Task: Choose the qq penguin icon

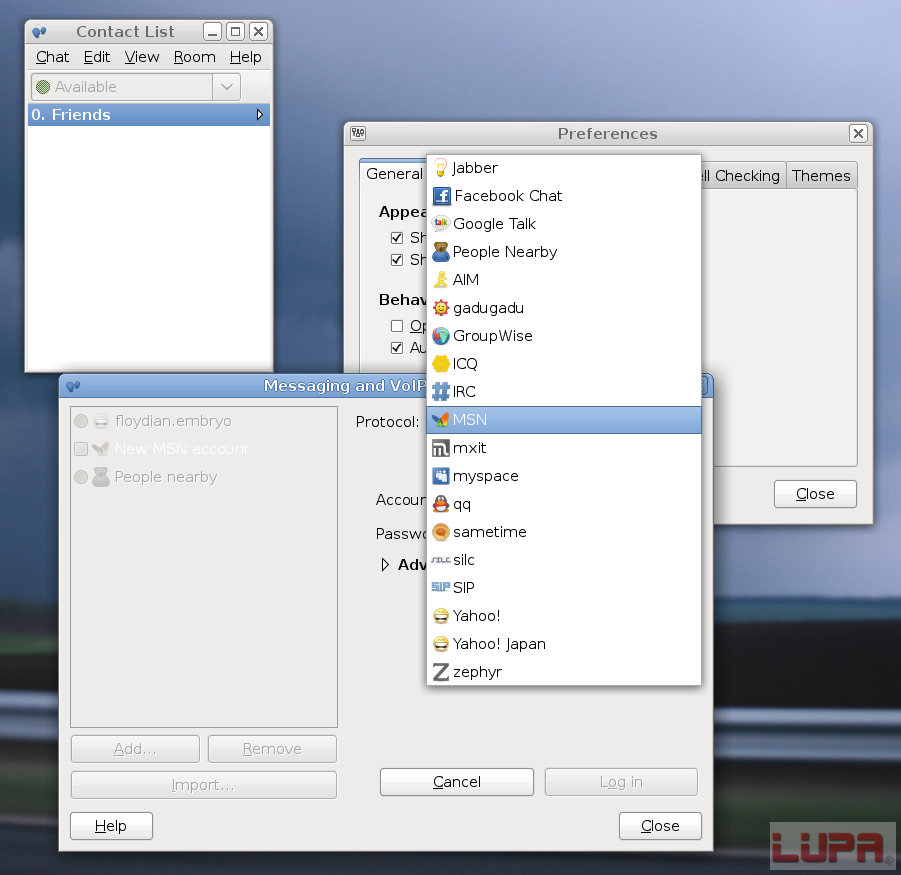Action: [441, 504]
